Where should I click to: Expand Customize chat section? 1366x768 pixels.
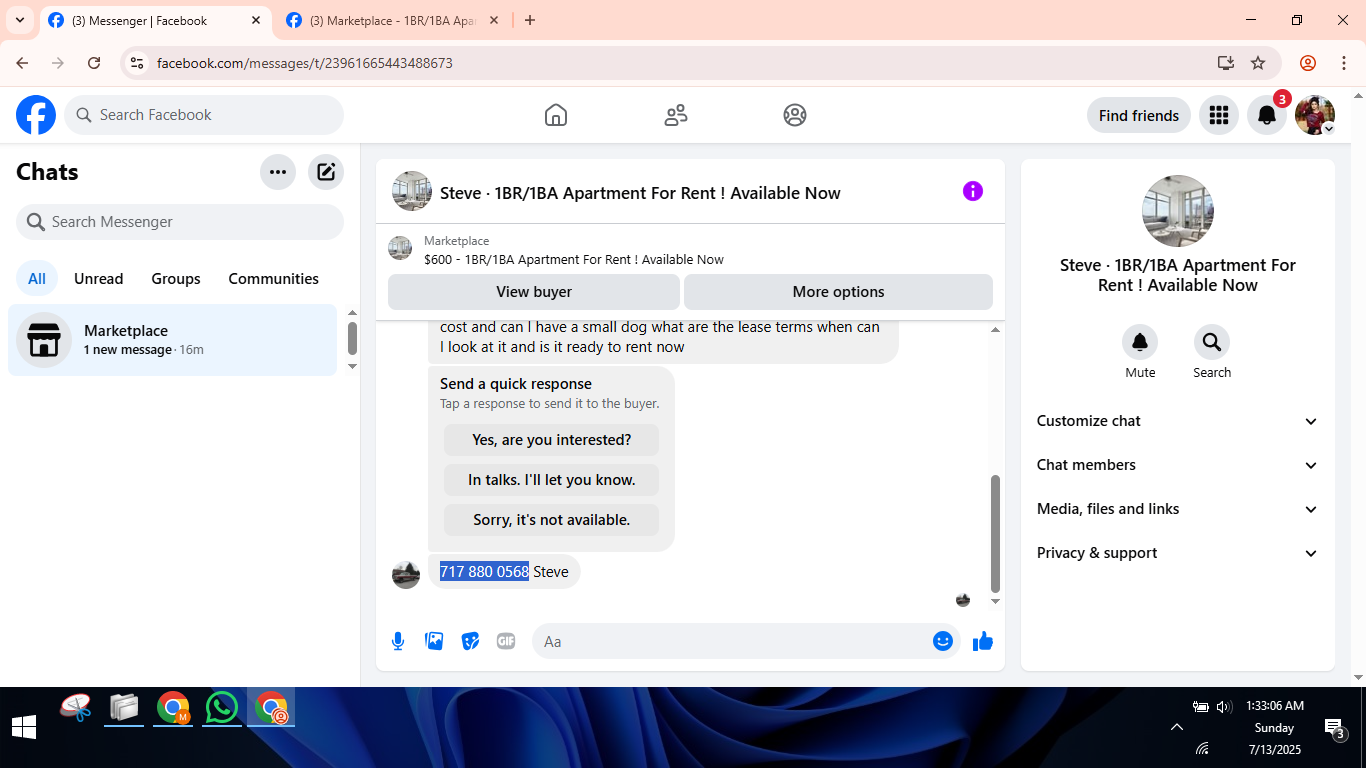point(1178,421)
